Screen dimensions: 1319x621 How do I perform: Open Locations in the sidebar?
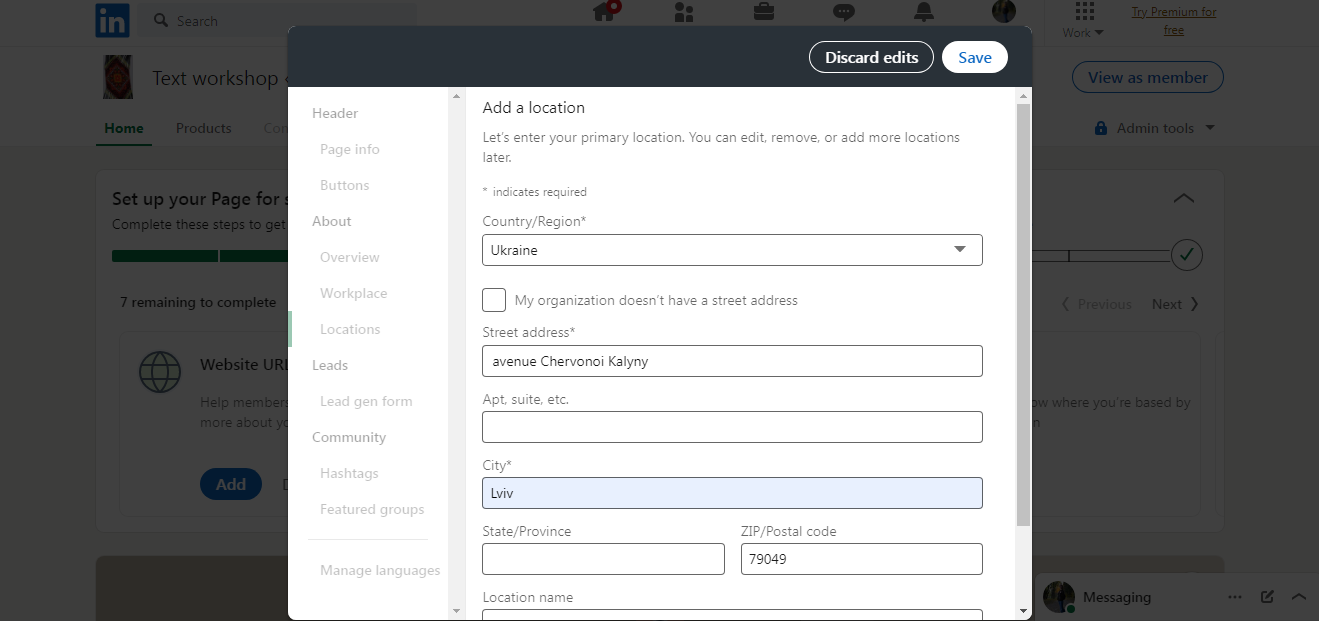[x=350, y=329]
